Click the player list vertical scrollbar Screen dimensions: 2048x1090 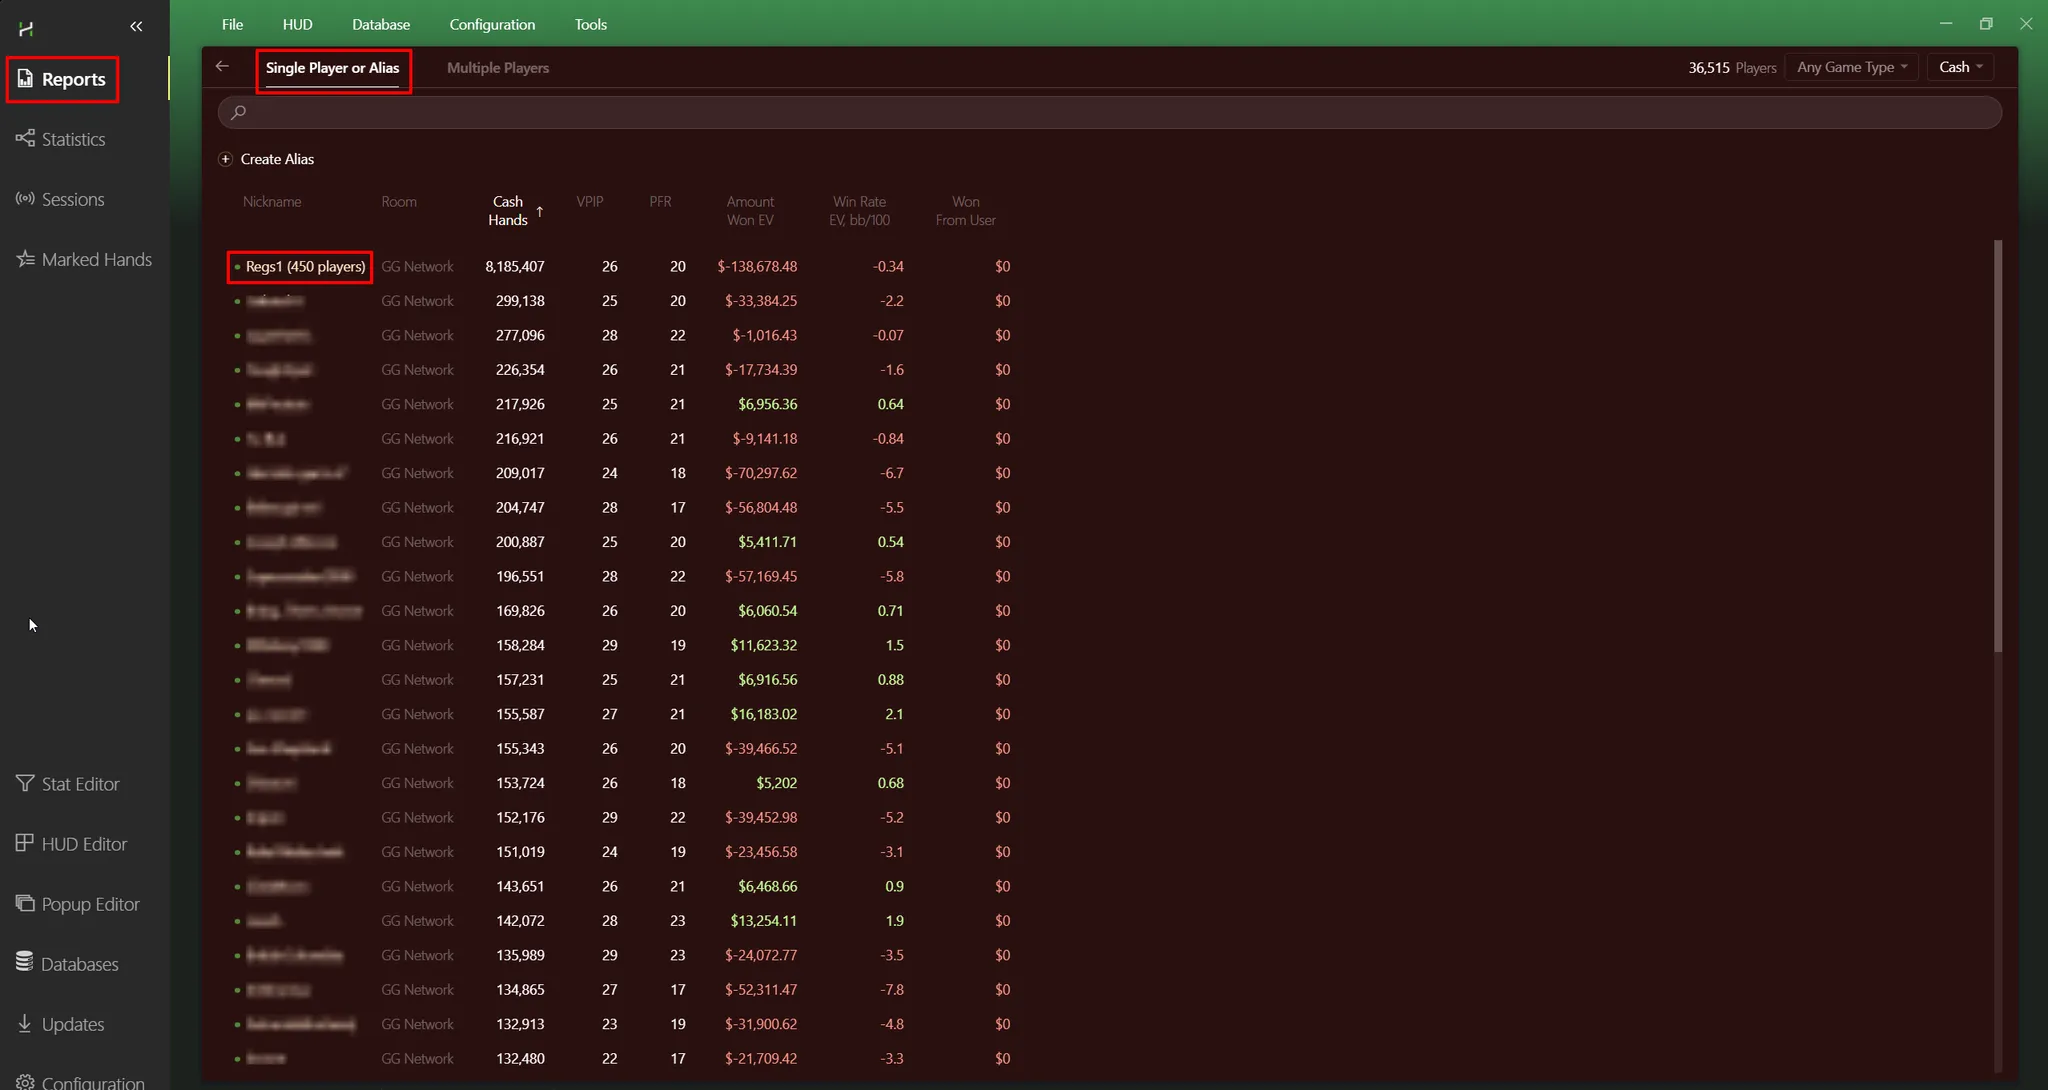1997,446
